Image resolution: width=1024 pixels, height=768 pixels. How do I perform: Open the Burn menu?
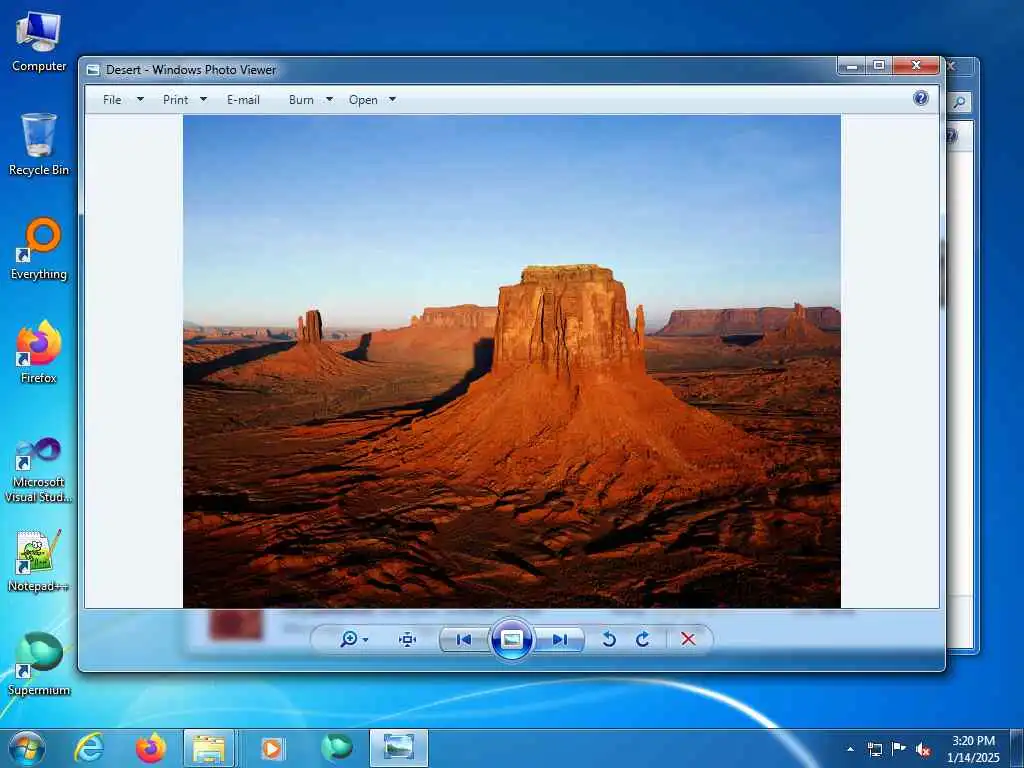point(301,100)
